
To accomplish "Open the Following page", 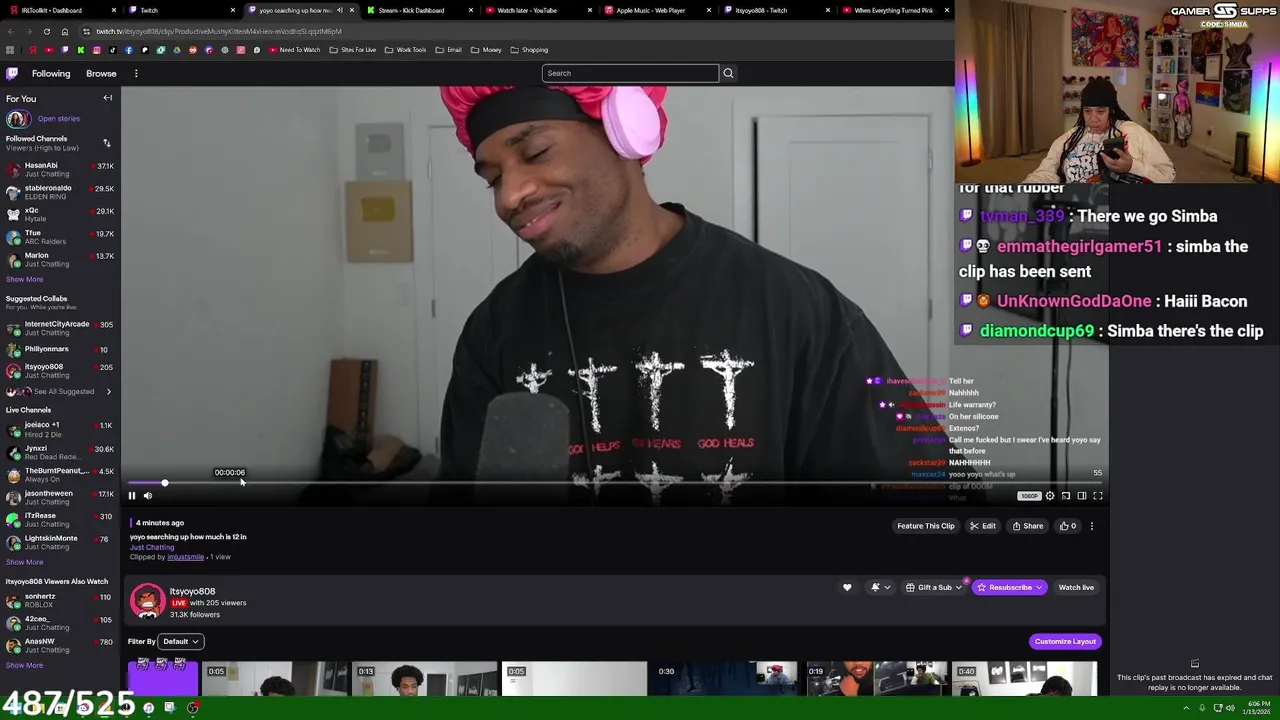I will [51, 73].
